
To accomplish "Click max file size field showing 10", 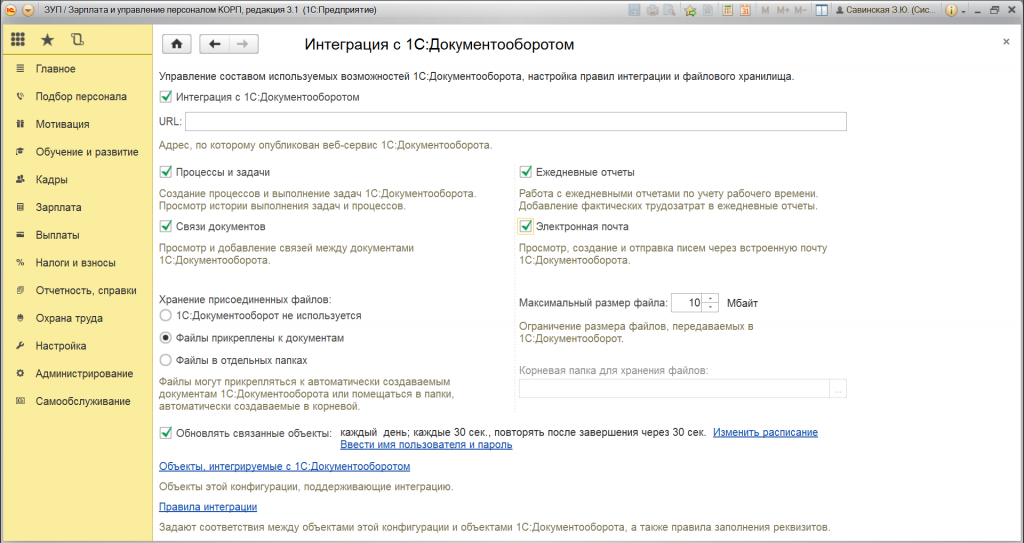I will 687,303.
